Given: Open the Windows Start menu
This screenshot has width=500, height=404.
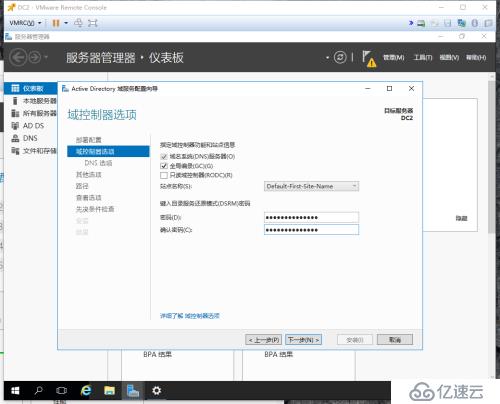Looking at the screenshot, I should 15,391.
